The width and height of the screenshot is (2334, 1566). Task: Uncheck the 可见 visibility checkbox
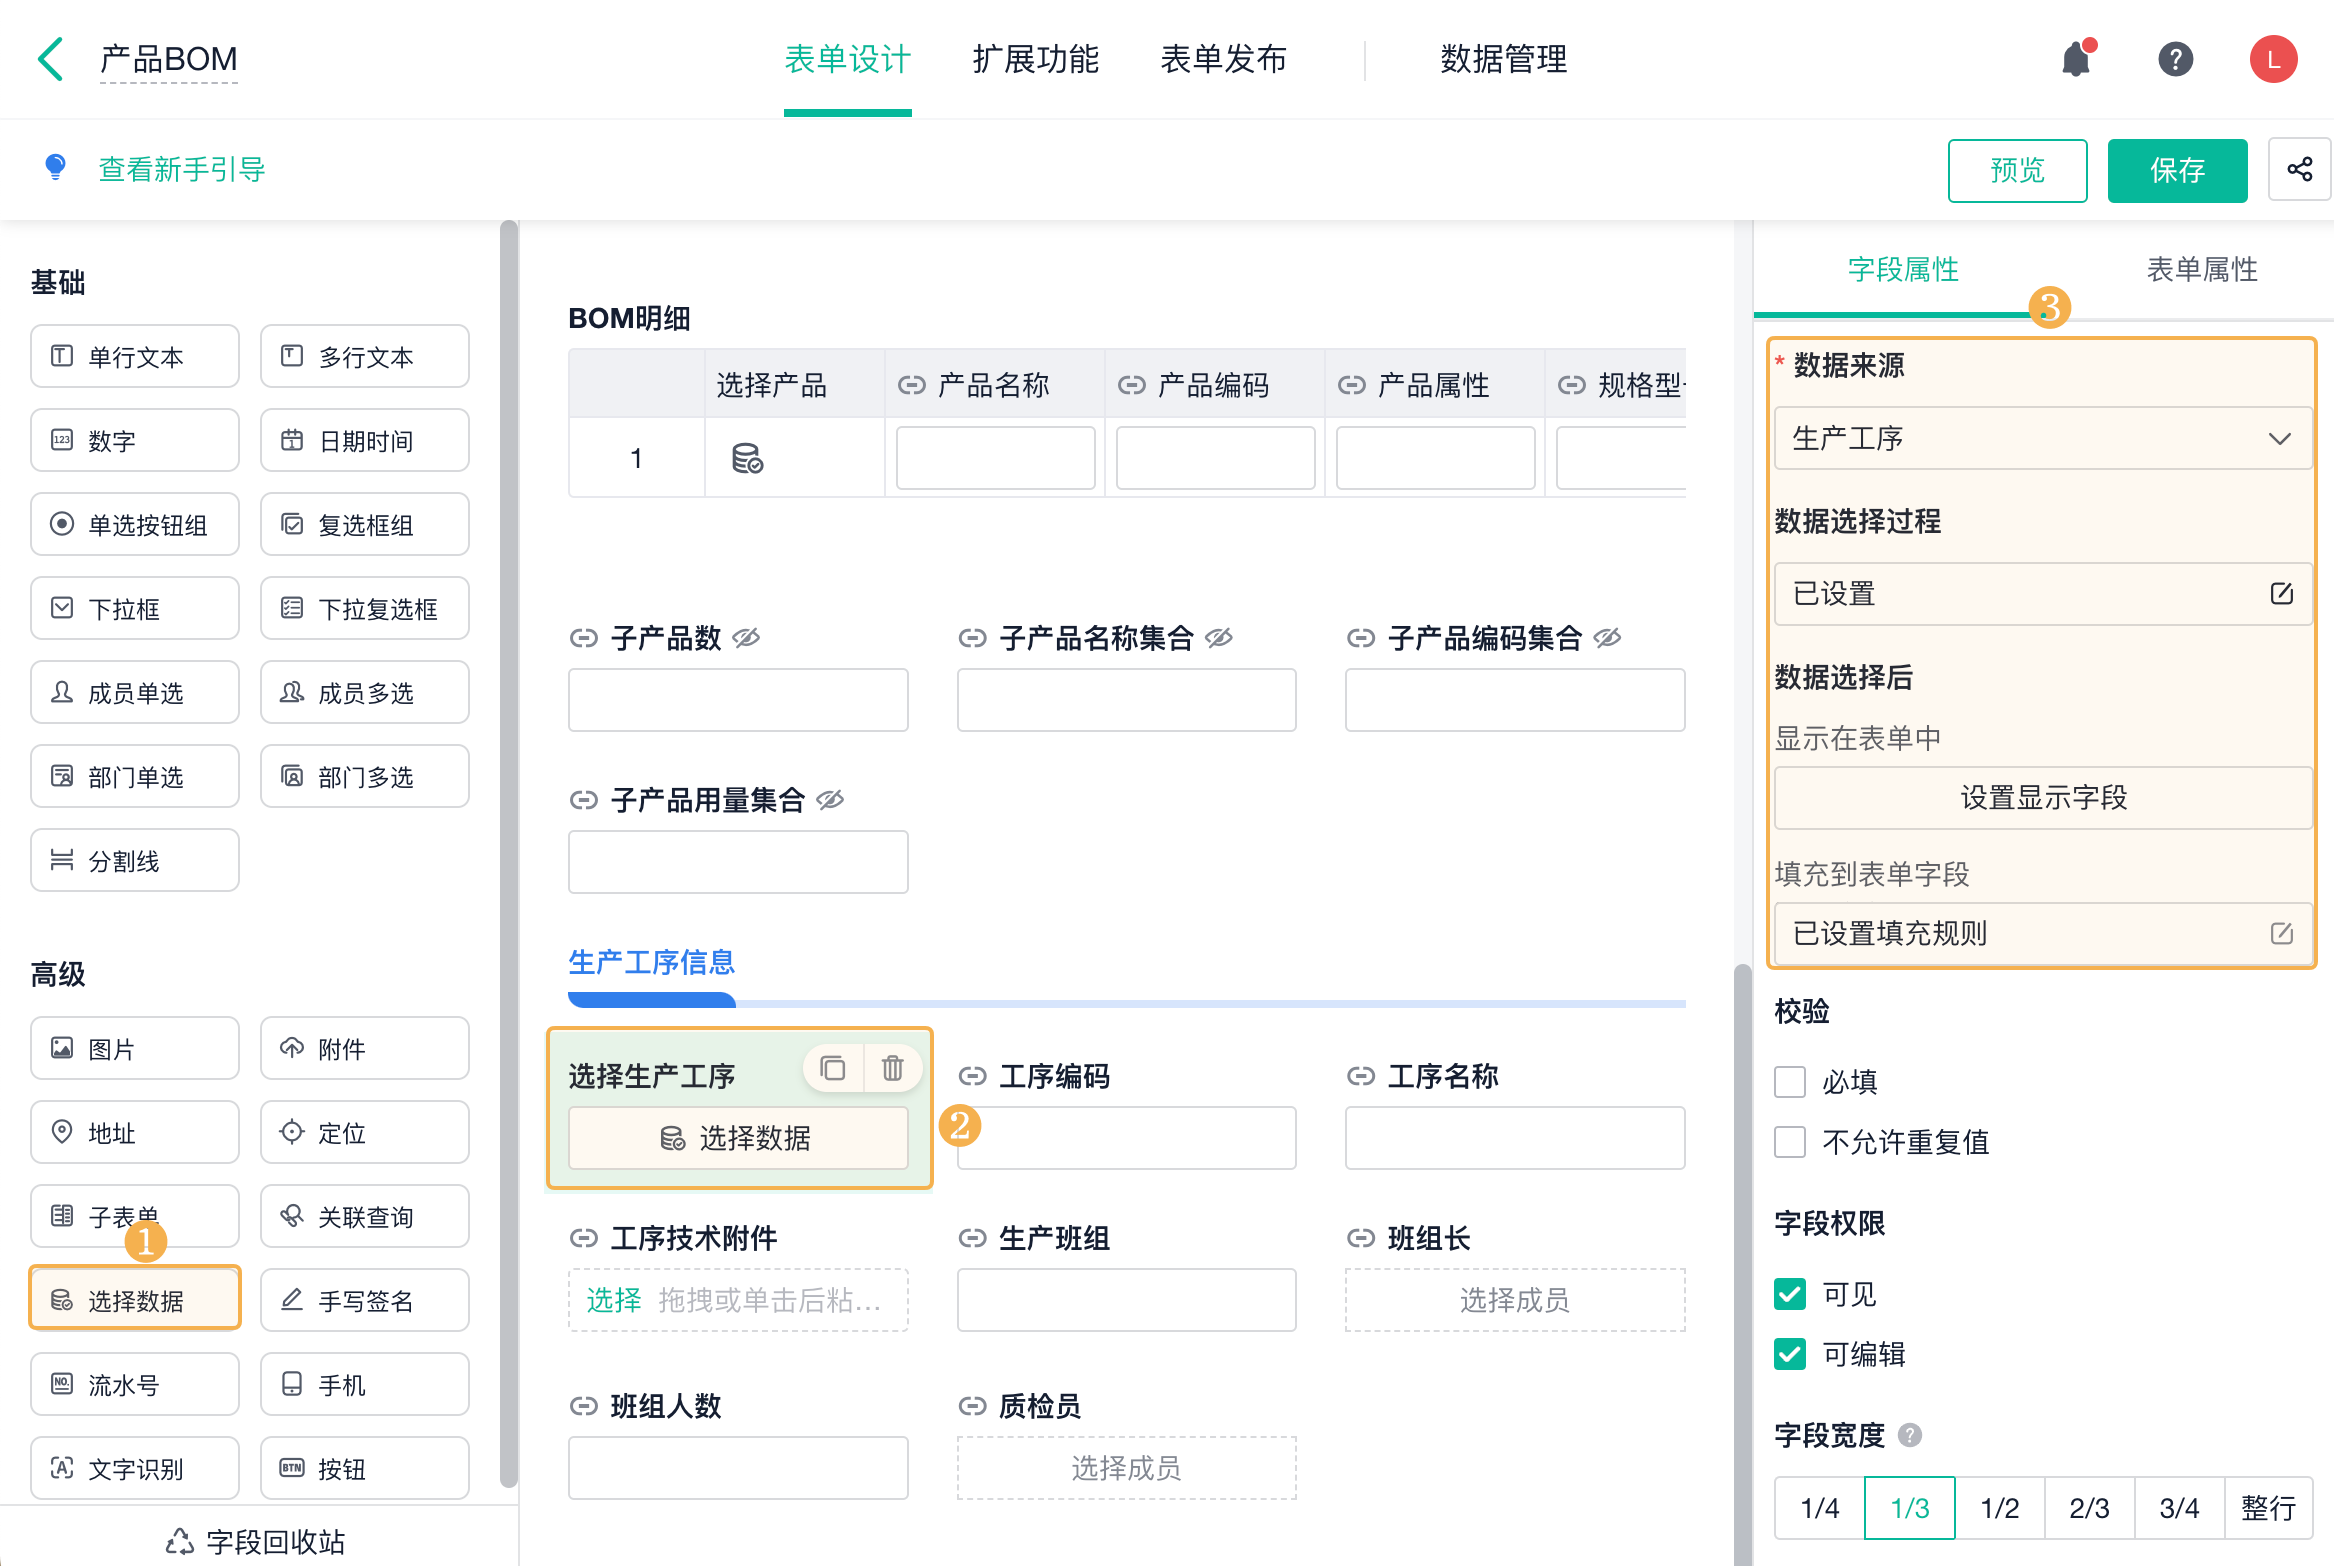pos(1790,1293)
